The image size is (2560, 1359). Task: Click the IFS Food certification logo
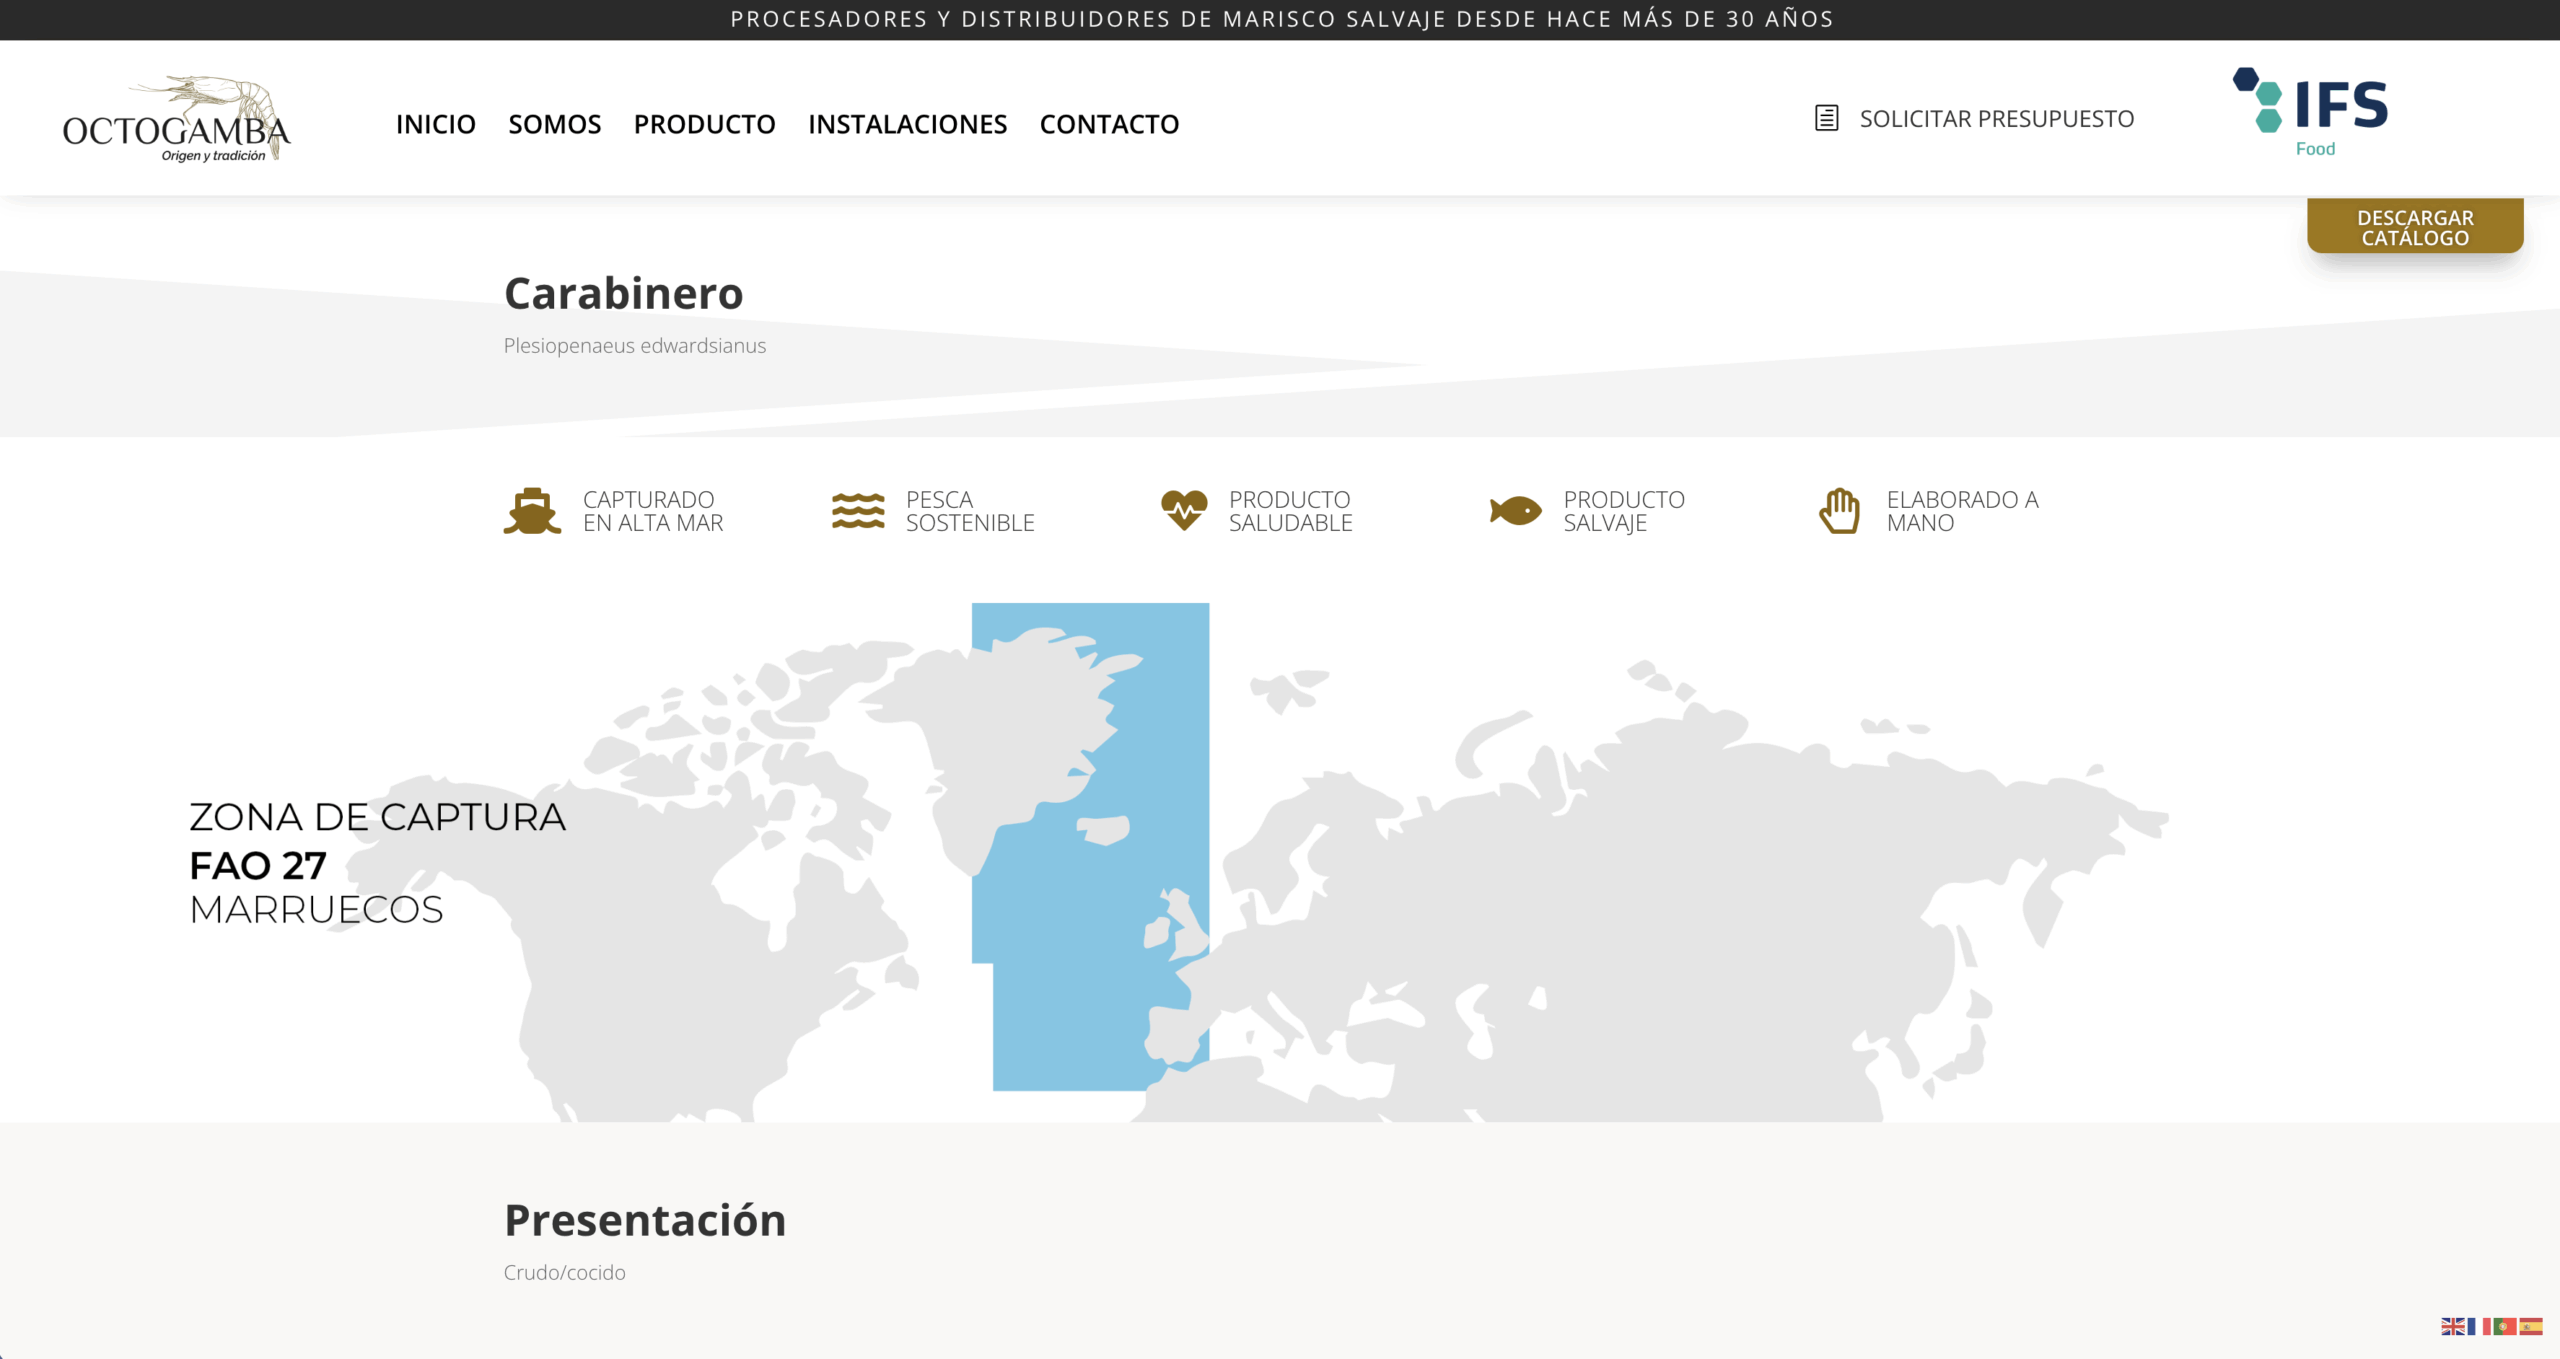click(x=2310, y=112)
